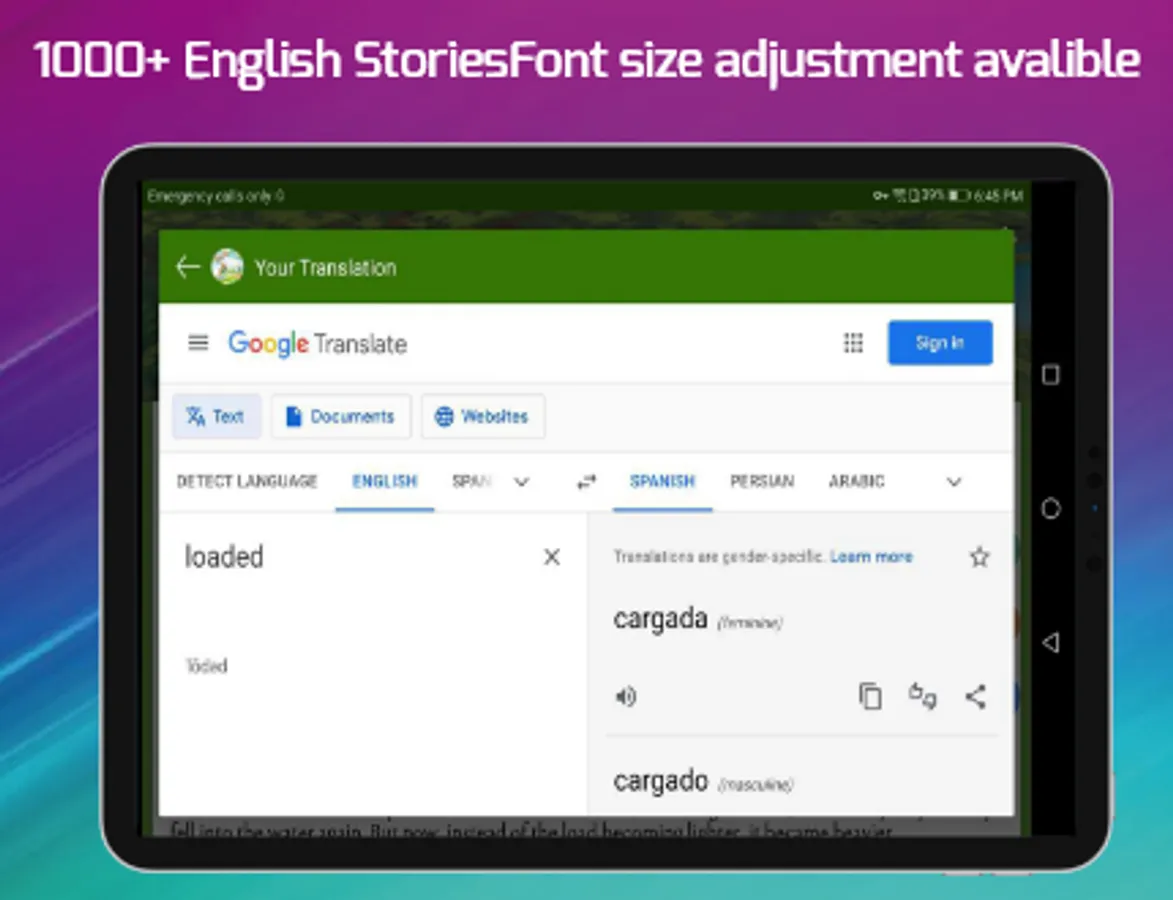Screen dimensions: 1173x900
Task: Select Arabic as target language
Action: [x=856, y=481]
